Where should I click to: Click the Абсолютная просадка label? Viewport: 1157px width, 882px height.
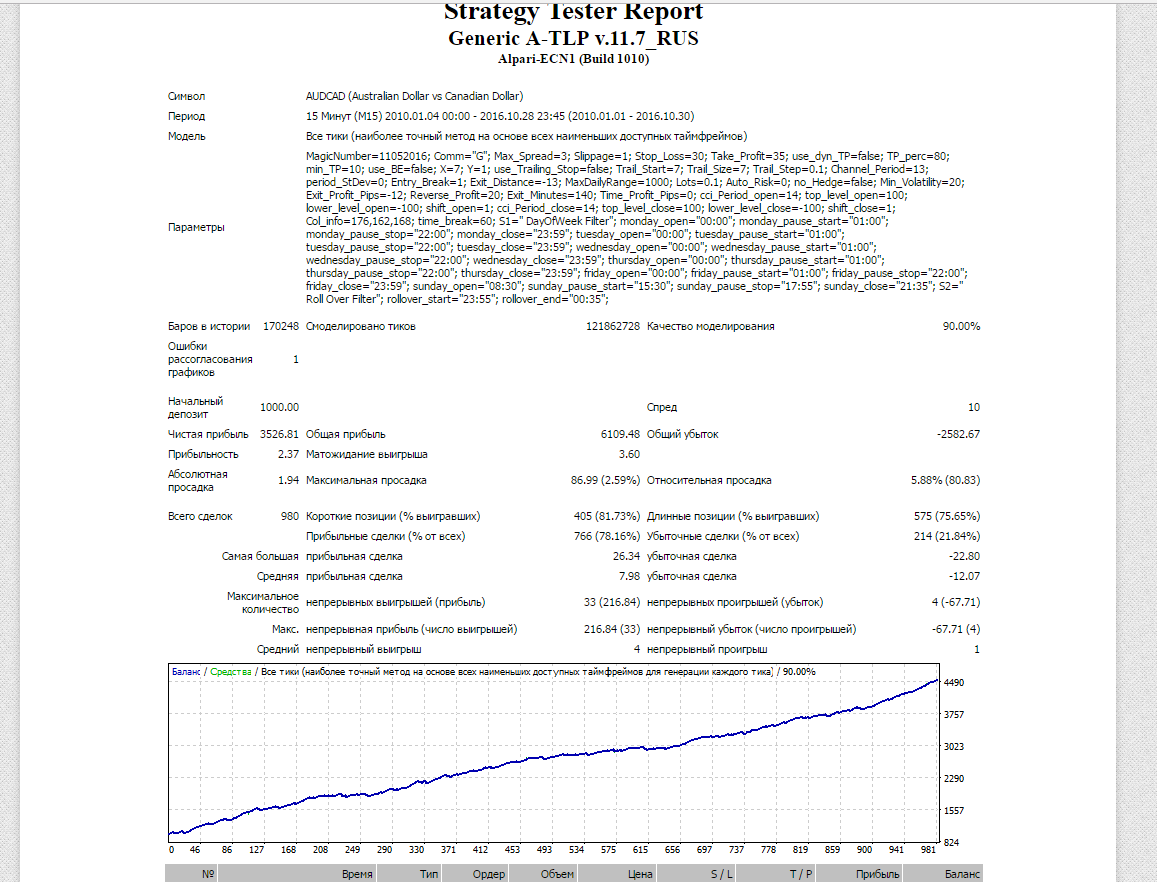pyautogui.click(x=198, y=480)
